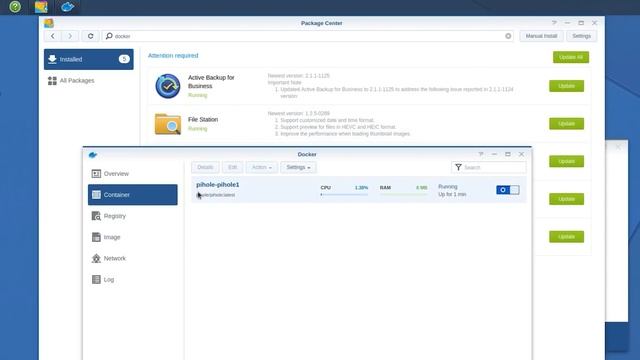This screenshot has height=360, width=640.
Task: Open Docker window help question mark
Action: [481, 154]
